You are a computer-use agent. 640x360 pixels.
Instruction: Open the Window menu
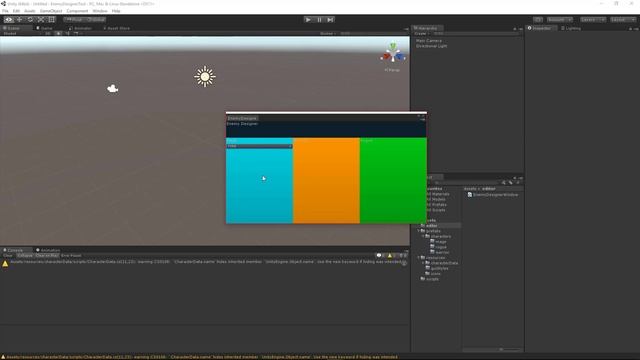tap(100, 11)
